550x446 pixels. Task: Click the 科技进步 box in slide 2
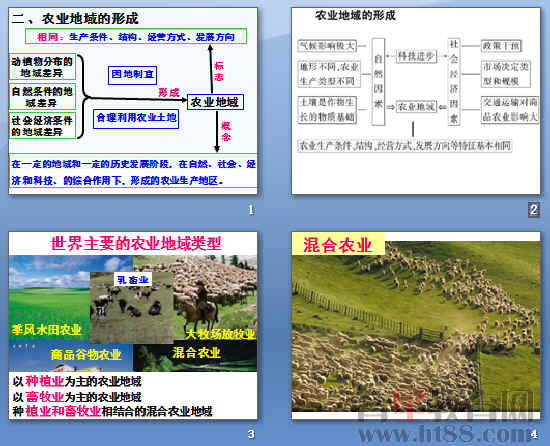coord(416,56)
